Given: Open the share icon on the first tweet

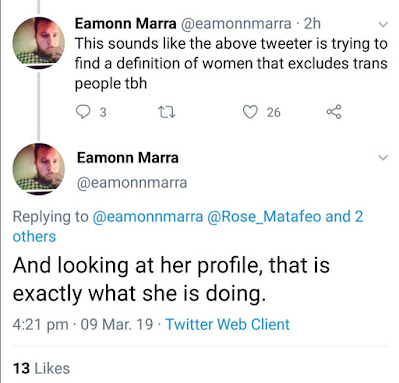Looking at the screenshot, I should [x=334, y=112].
